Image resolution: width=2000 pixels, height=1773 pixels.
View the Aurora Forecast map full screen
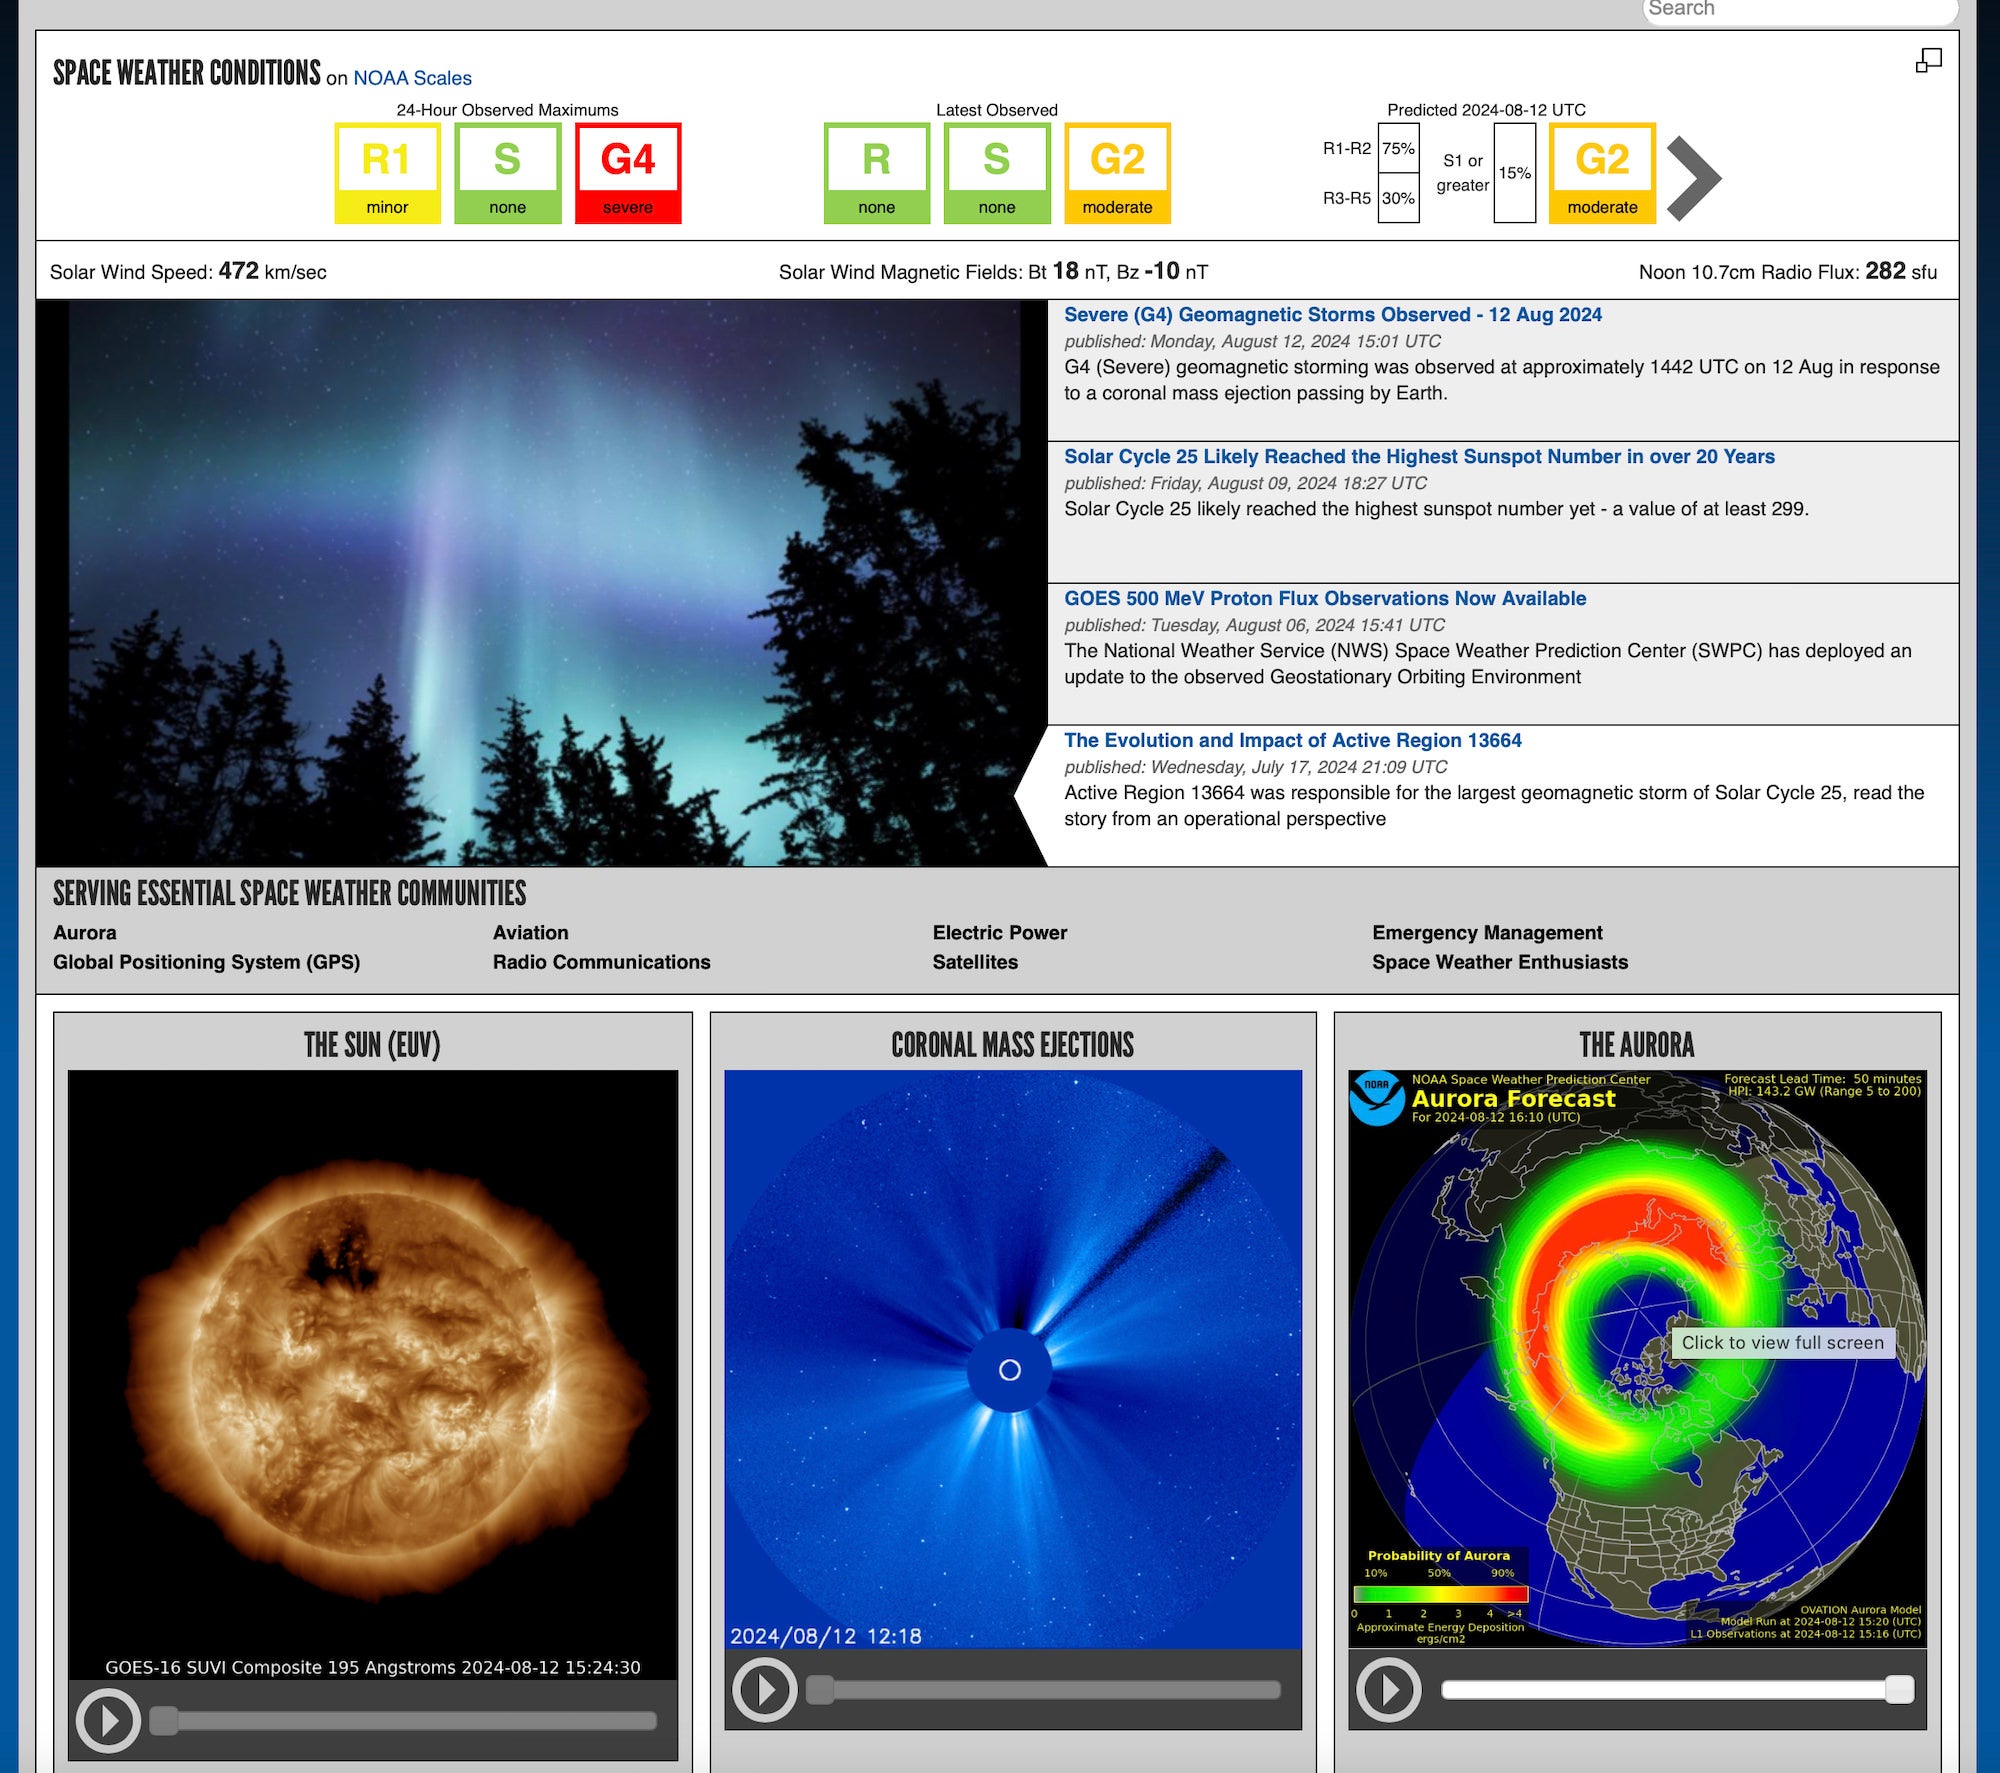tap(1637, 1359)
